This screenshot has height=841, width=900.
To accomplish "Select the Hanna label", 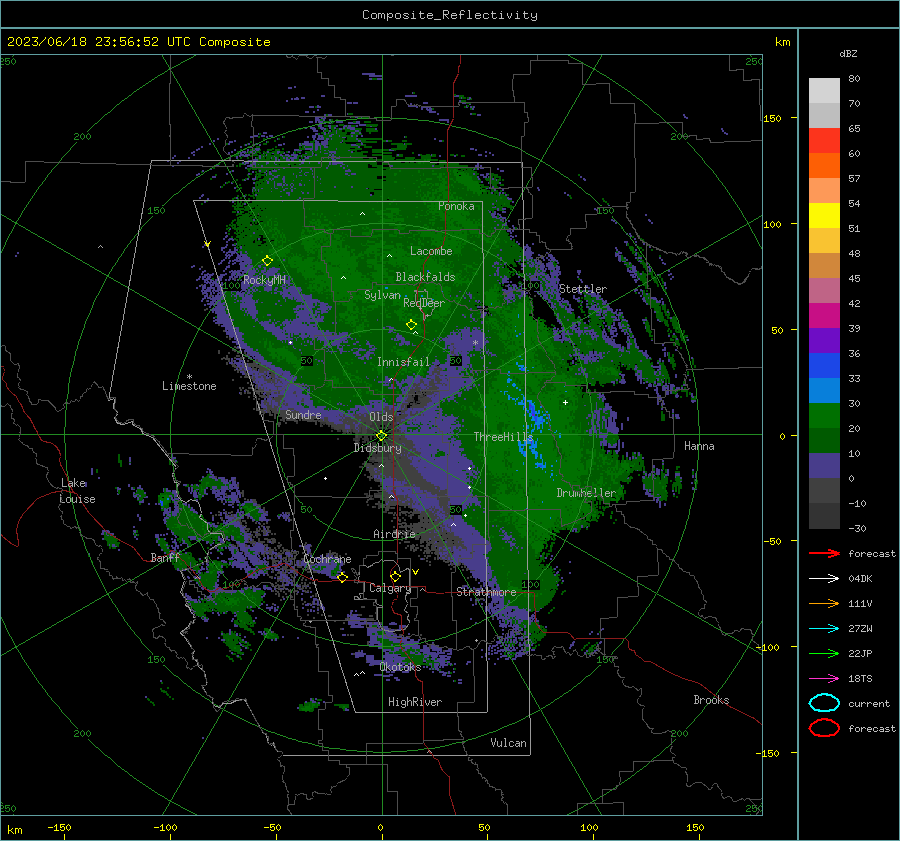I will point(699,446).
